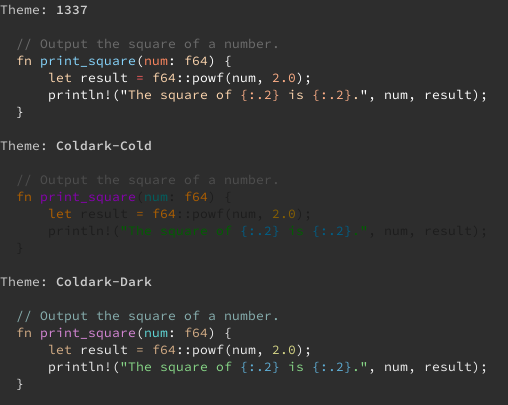
Task: Click the 2.0 literal in 1337 block
Action: pos(284,78)
